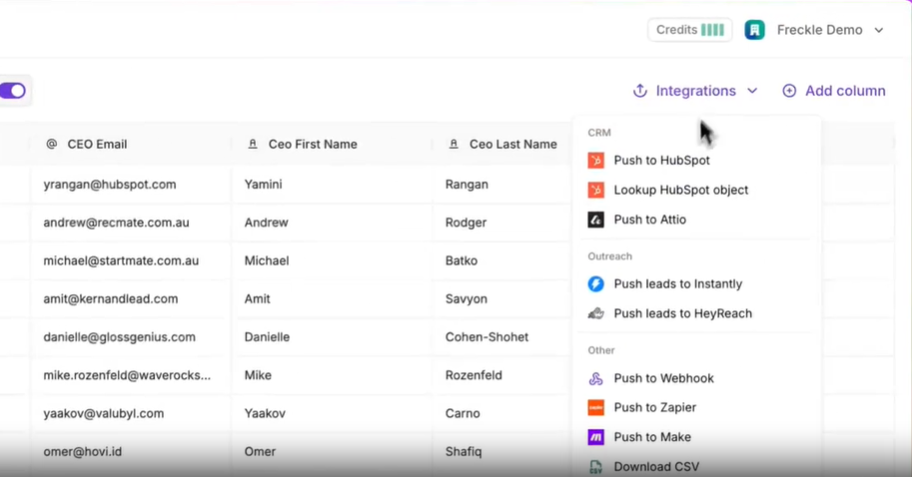Image resolution: width=912 pixels, height=477 pixels.
Task: Click the Add column button
Action: [x=834, y=91]
